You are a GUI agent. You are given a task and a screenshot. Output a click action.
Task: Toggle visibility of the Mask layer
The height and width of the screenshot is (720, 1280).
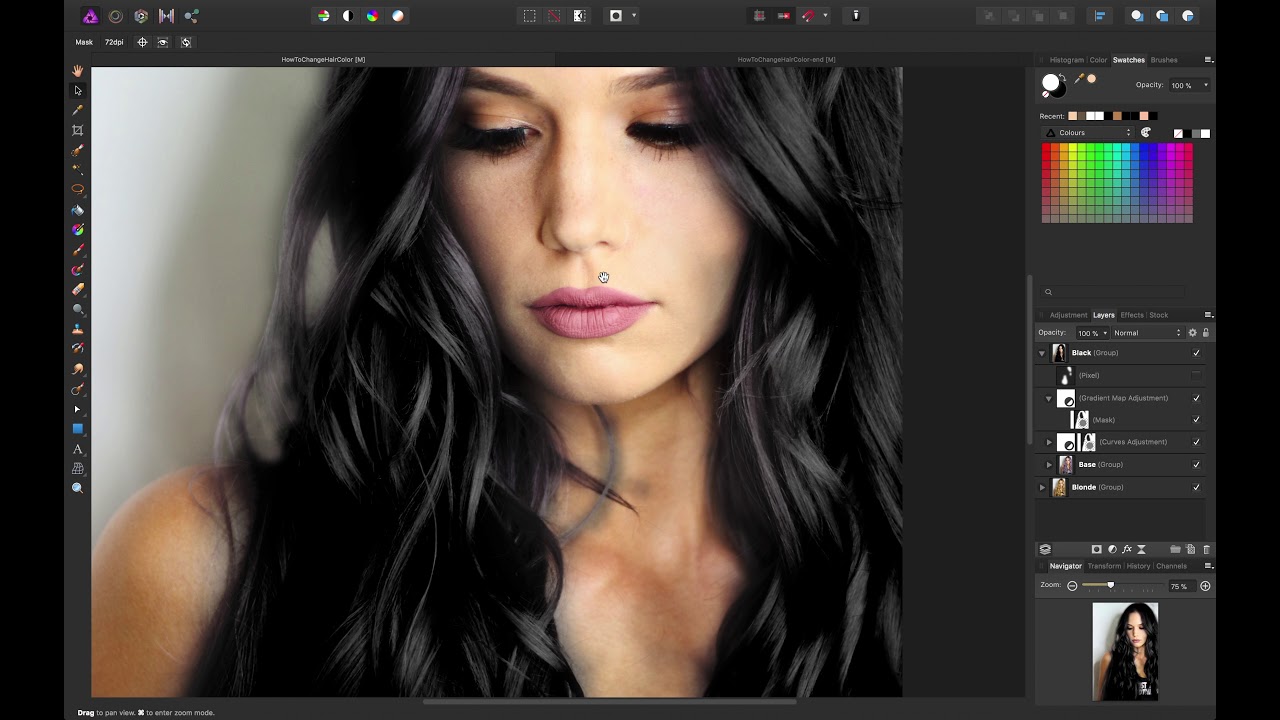point(1196,420)
